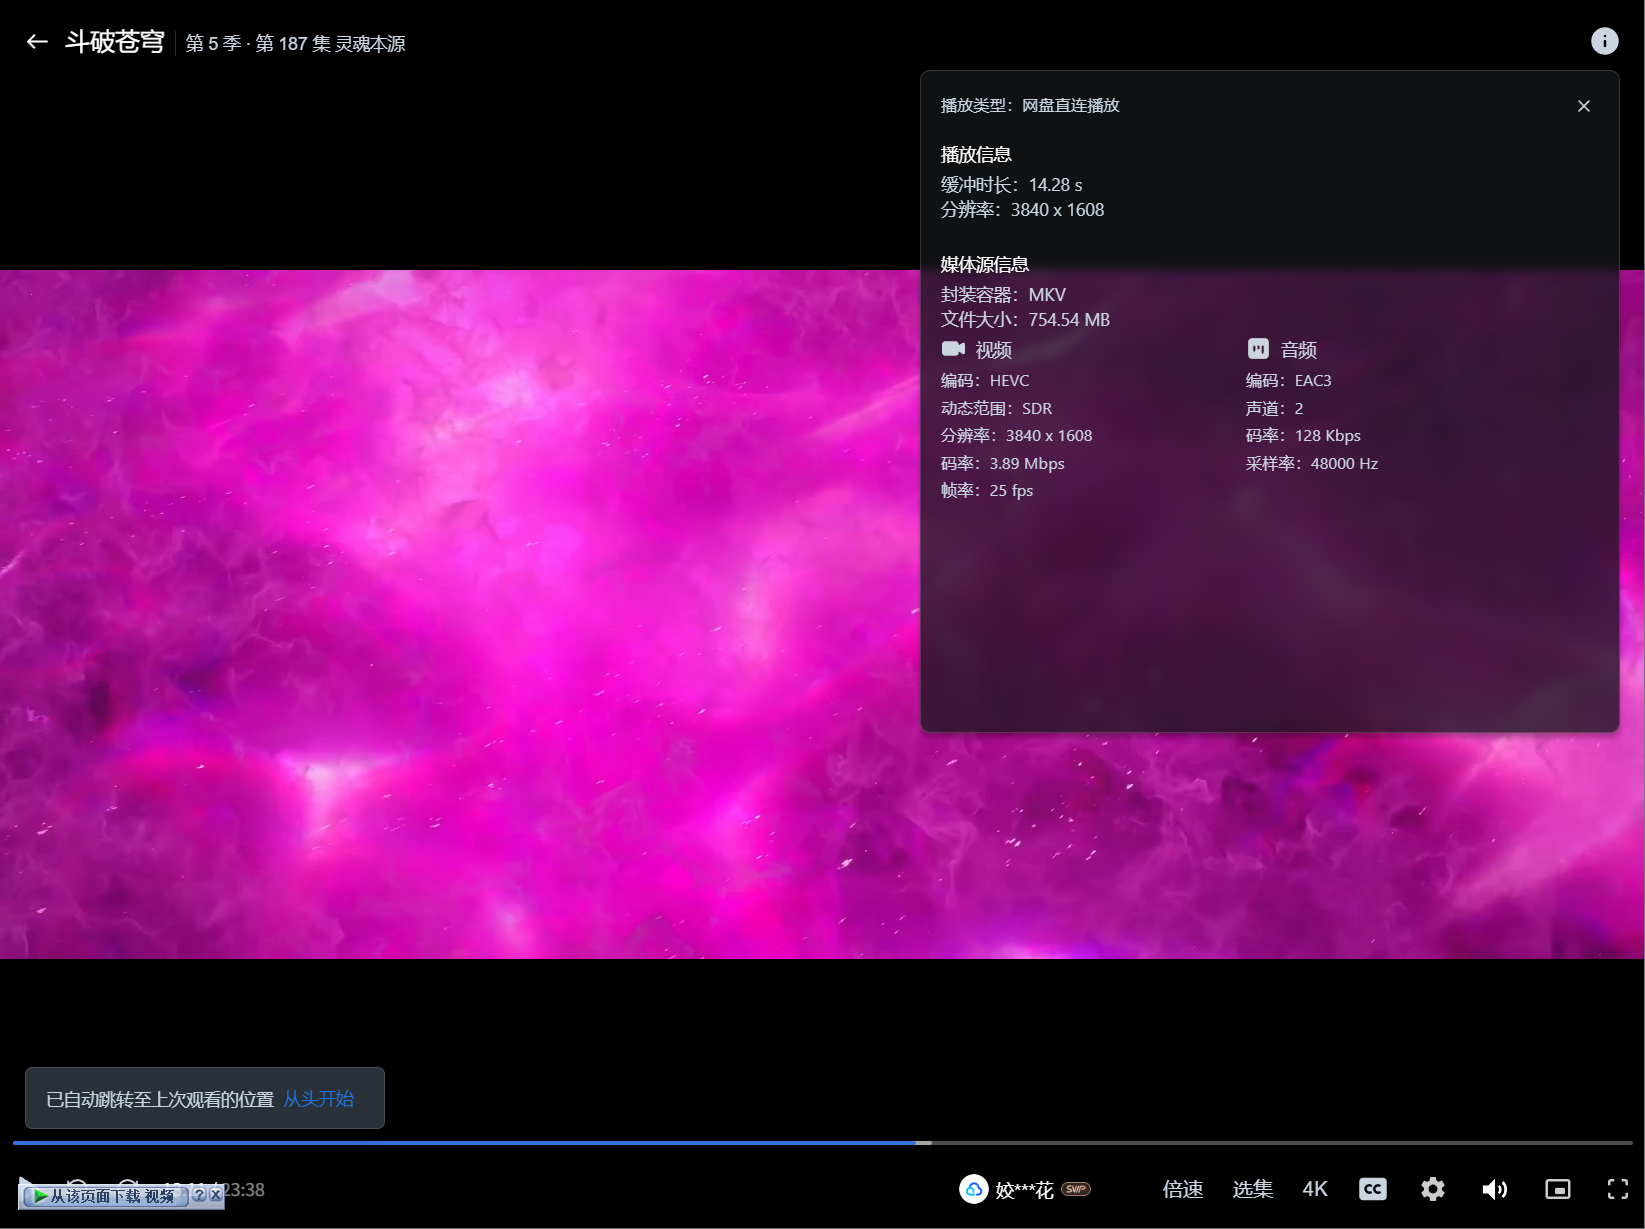
Task: Click the 姣***花 account name
Action: (1024, 1190)
